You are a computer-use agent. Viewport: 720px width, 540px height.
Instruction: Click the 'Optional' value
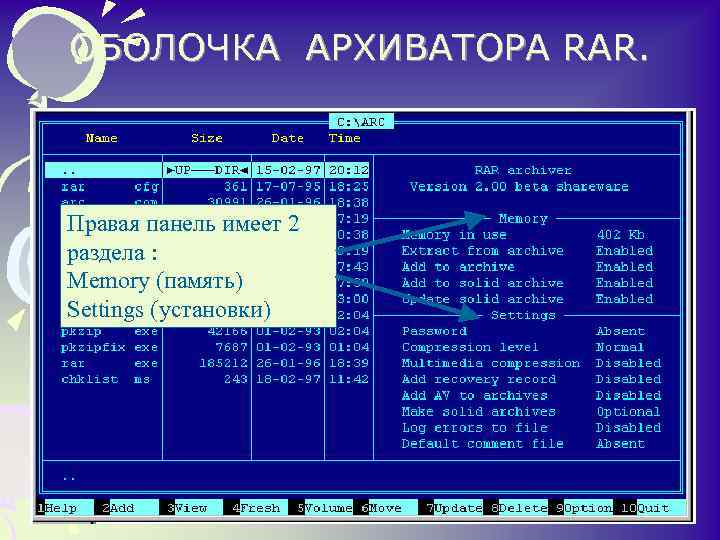(x=629, y=411)
